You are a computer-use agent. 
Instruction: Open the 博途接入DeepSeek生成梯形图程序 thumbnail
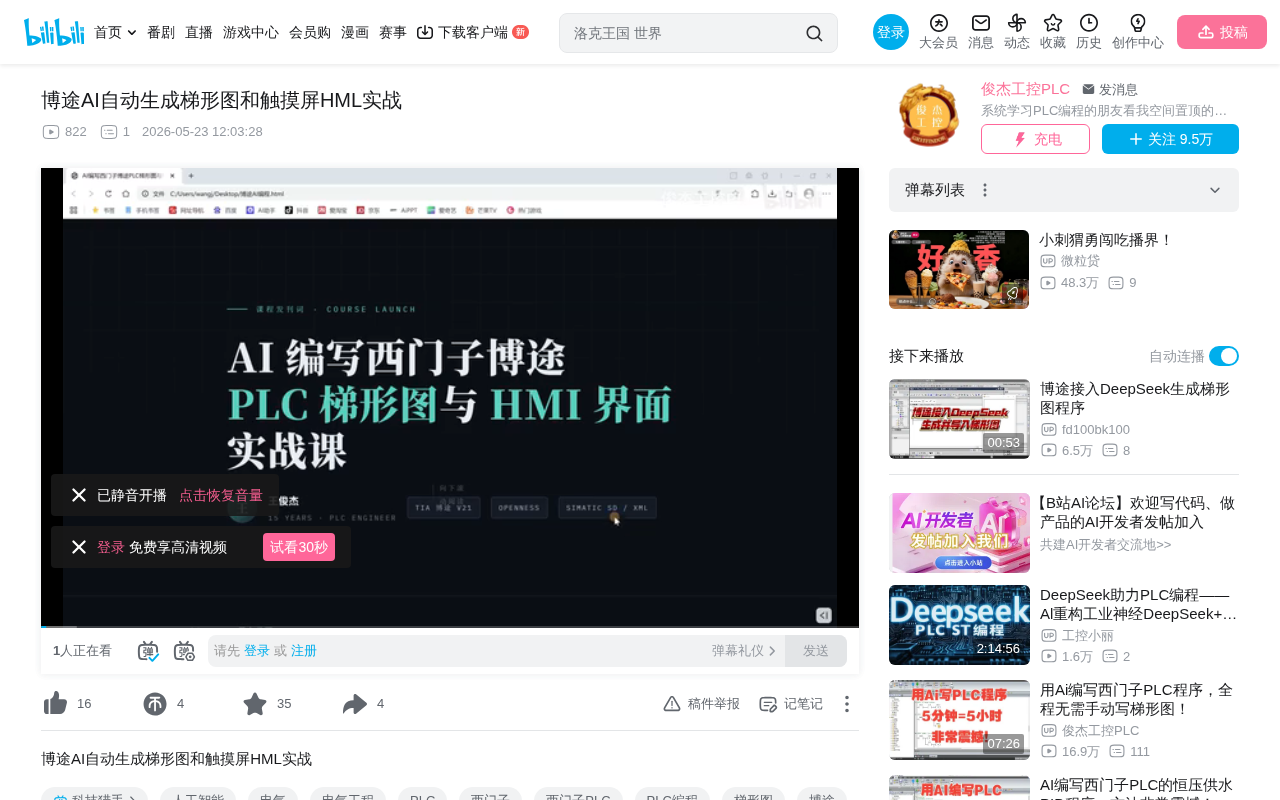point(959,419)
